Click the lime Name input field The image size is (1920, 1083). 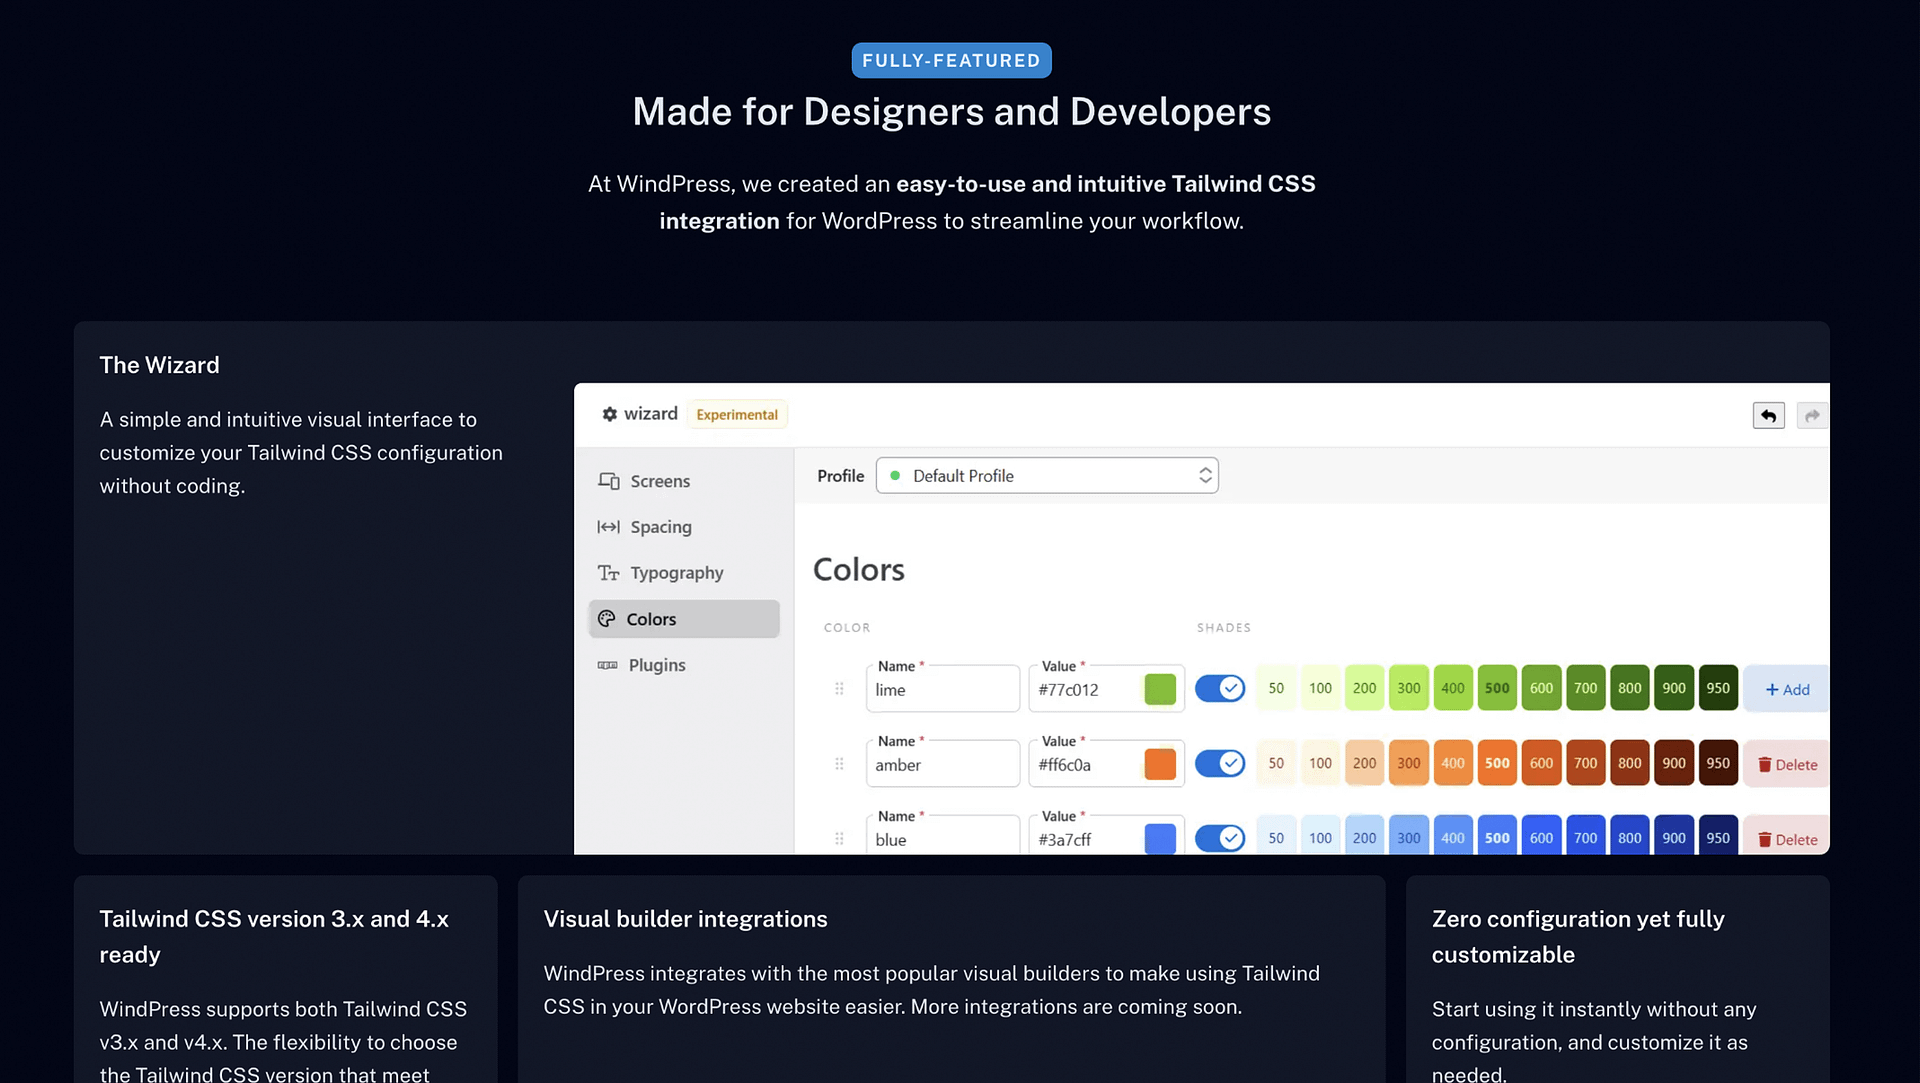942,690
